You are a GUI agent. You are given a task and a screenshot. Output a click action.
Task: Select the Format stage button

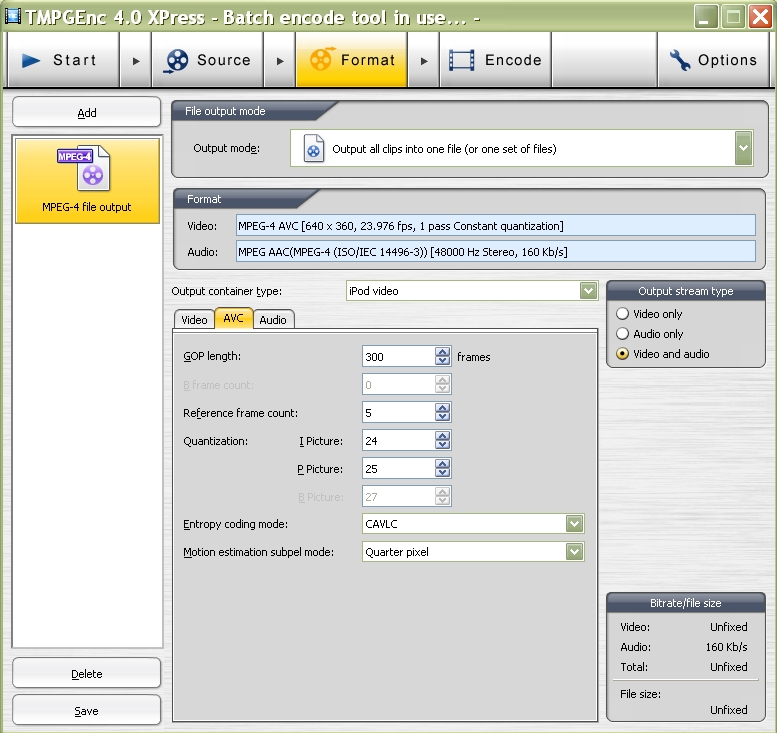(352, 60)
